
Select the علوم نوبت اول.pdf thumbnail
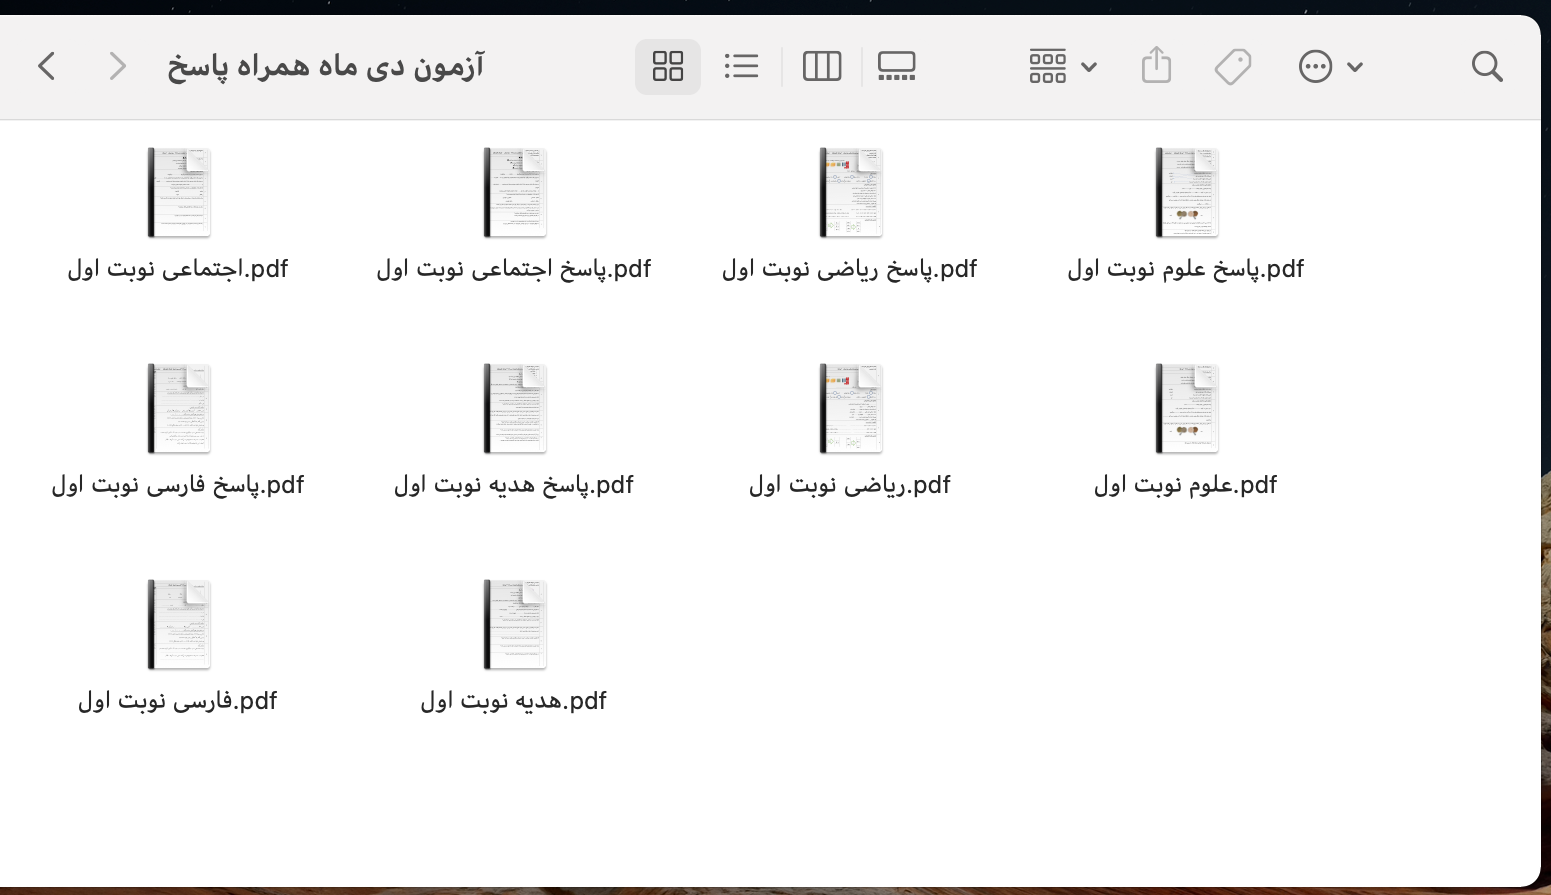point(1187,409)
